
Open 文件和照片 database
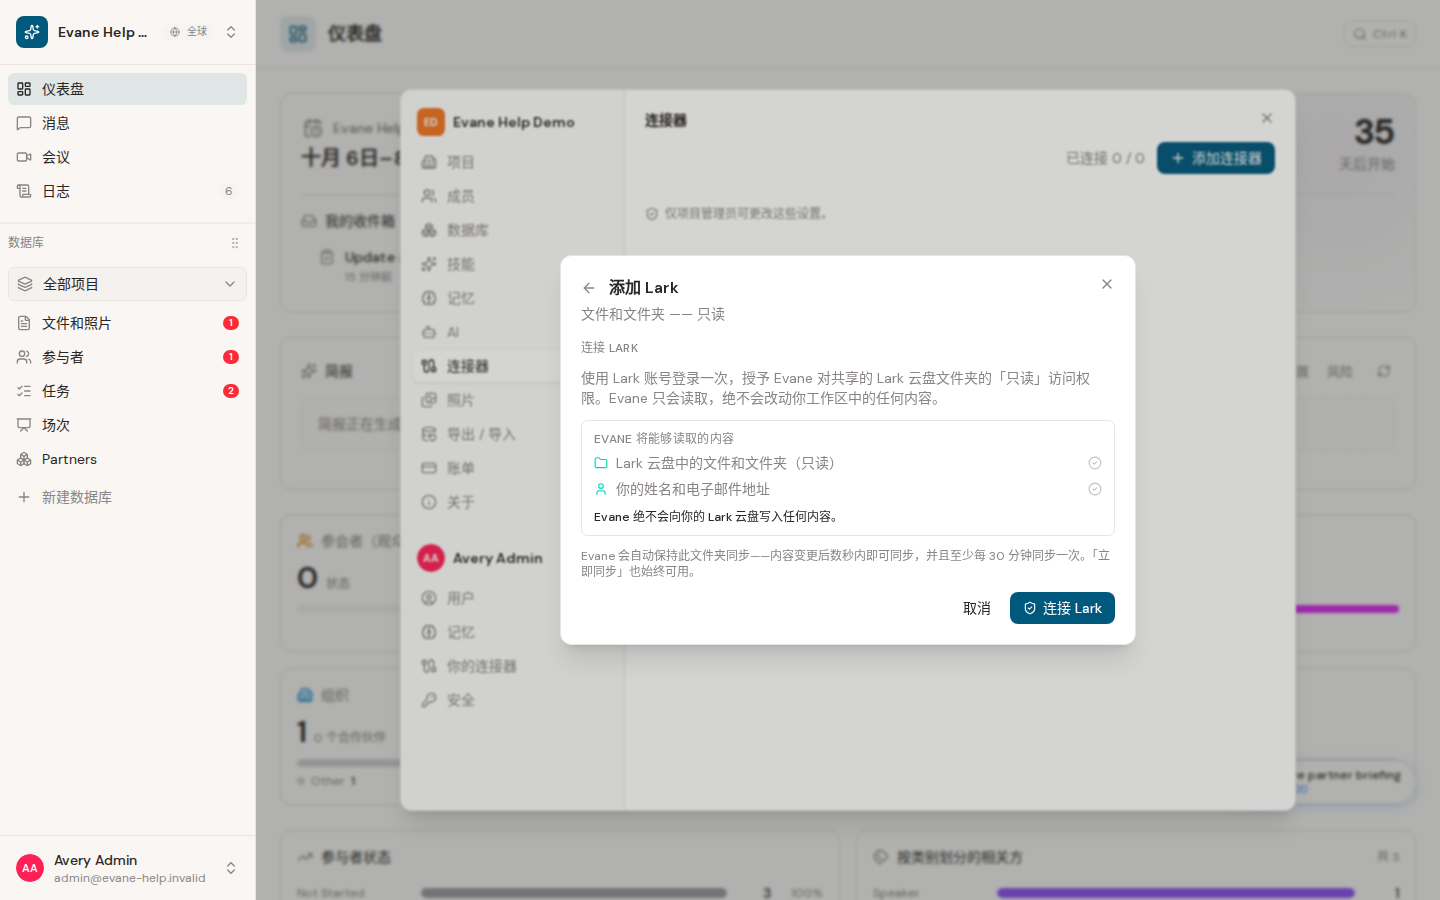127,323
